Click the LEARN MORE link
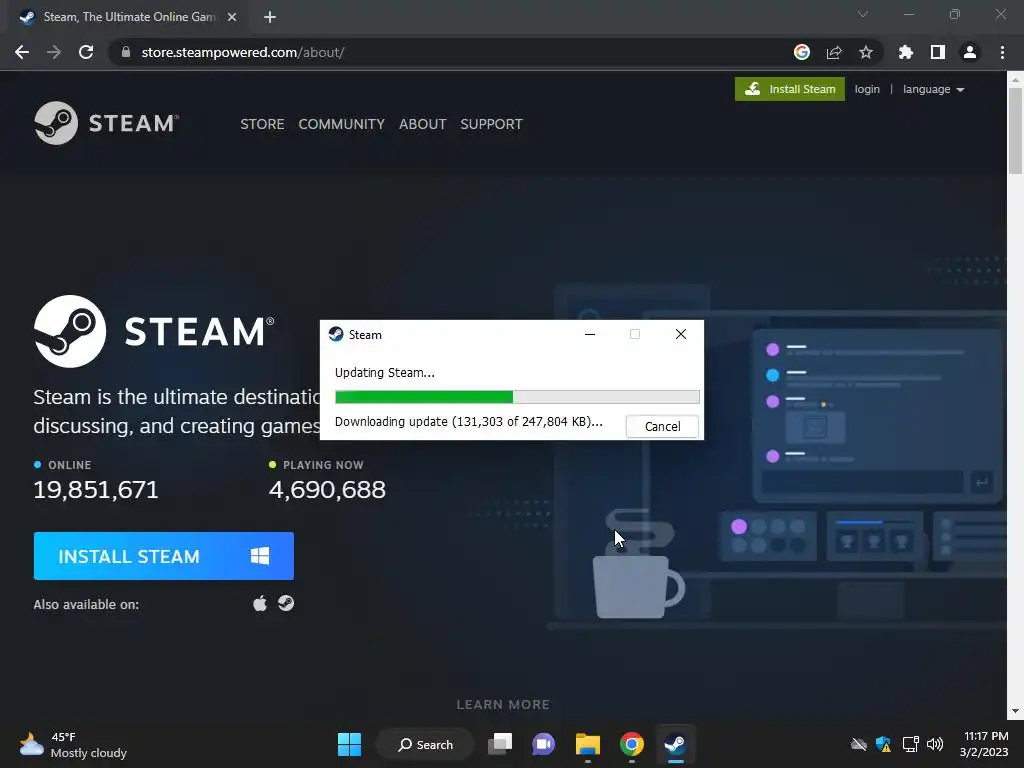The image size is (1024, 768). [x=503, y=705]
